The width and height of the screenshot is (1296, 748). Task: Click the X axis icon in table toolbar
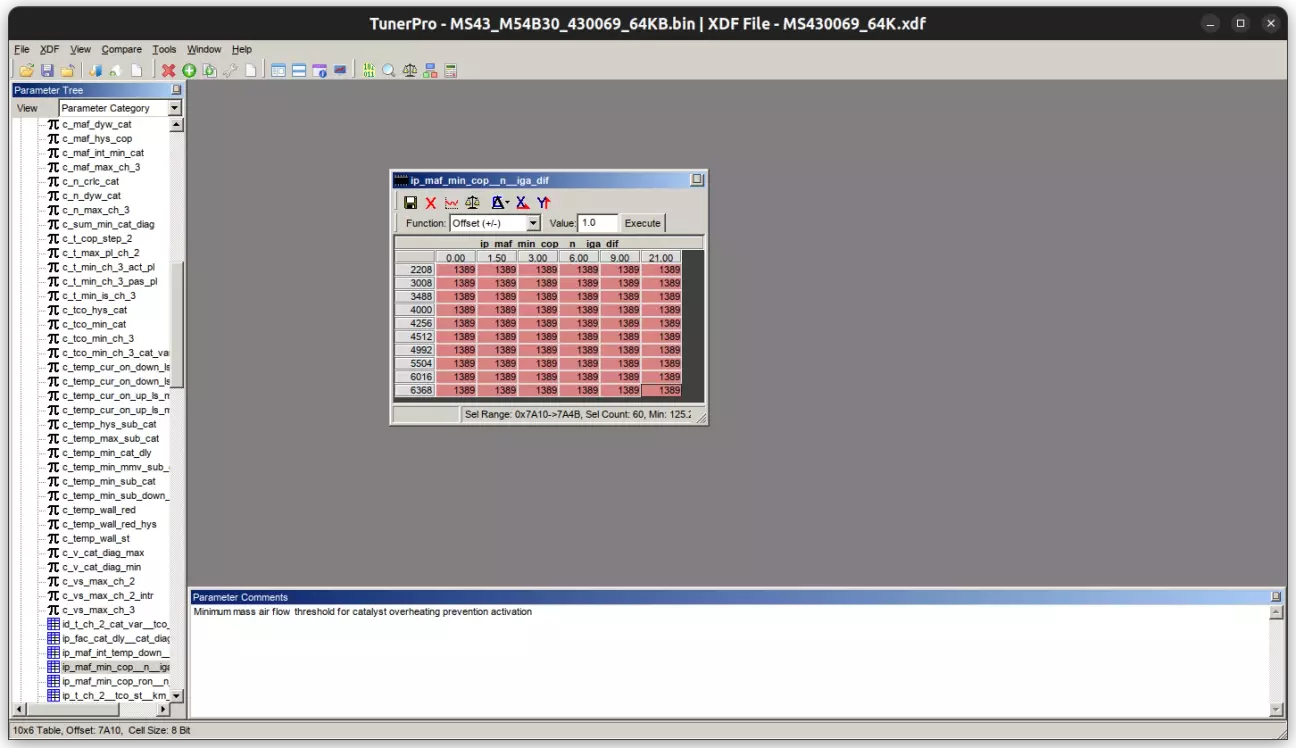tap(522, 203)
